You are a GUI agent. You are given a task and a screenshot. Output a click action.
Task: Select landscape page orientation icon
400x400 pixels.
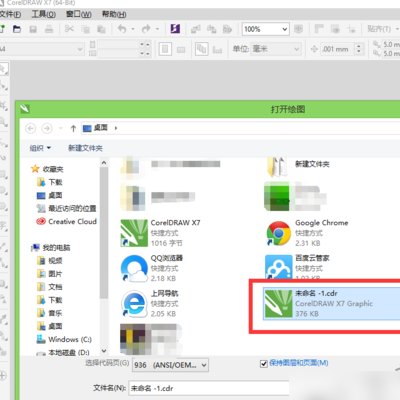(x=181, y=50)
